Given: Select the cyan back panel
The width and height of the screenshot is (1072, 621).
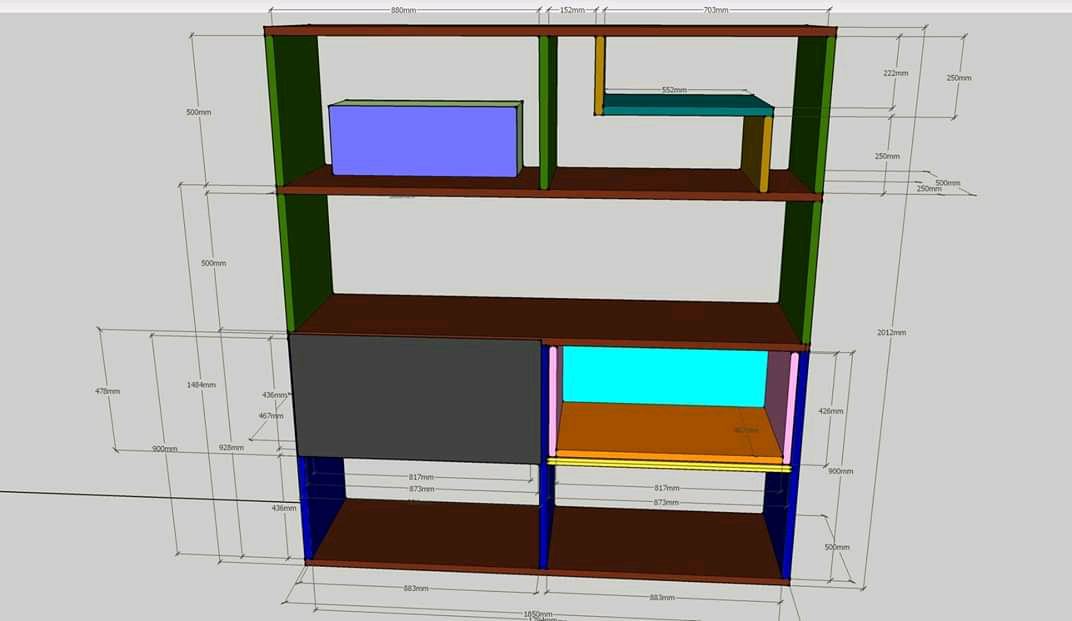Looking at the screenshot, I should click(665, 376).
